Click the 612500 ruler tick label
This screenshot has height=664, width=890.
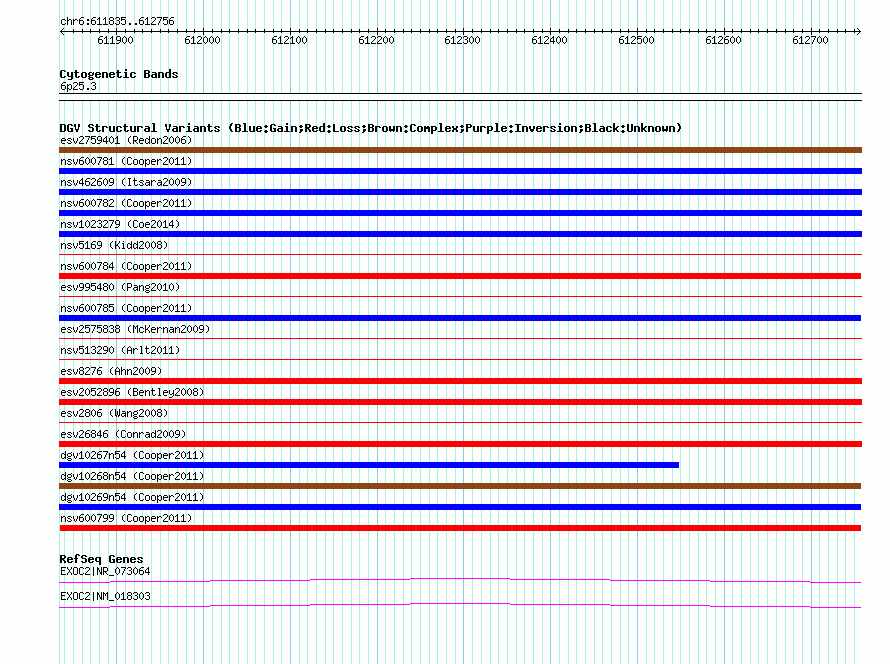636,40
